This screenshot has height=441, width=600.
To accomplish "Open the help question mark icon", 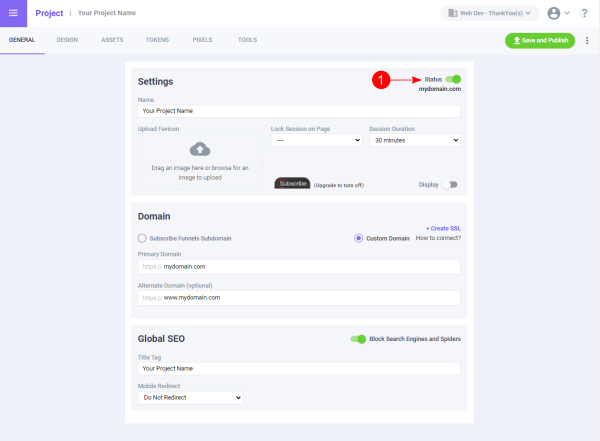I will tap(584, 13).
